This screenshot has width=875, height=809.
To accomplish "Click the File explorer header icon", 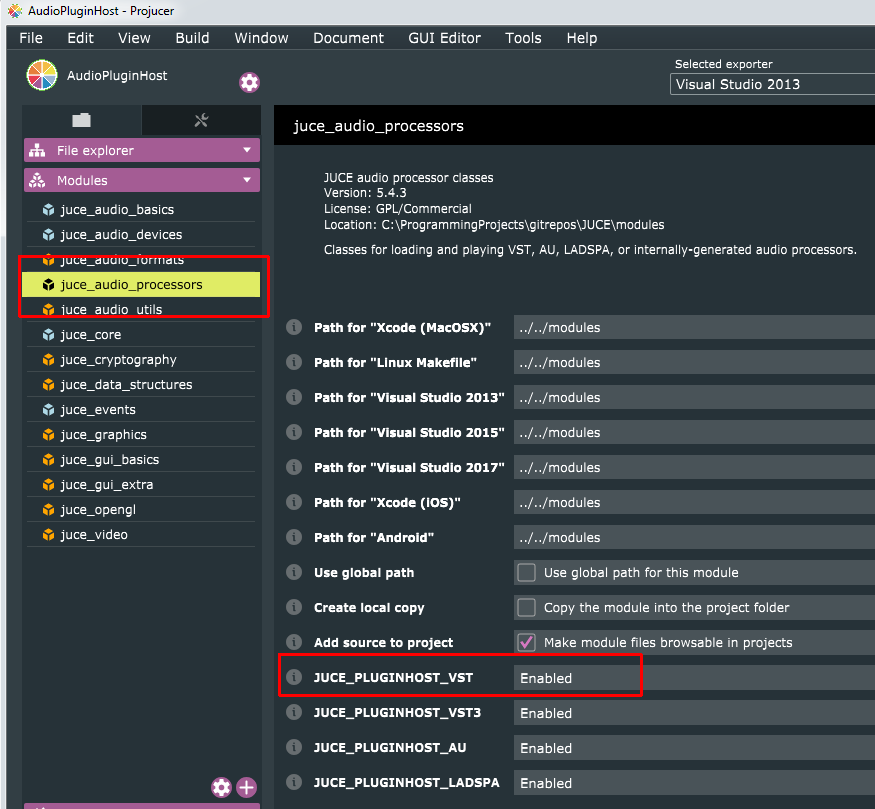I will pos(37,150).
